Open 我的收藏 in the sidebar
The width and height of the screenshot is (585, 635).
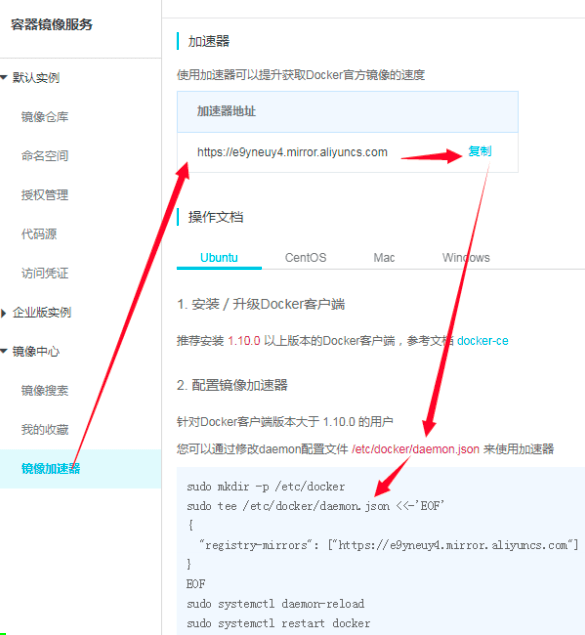point(45,429)
